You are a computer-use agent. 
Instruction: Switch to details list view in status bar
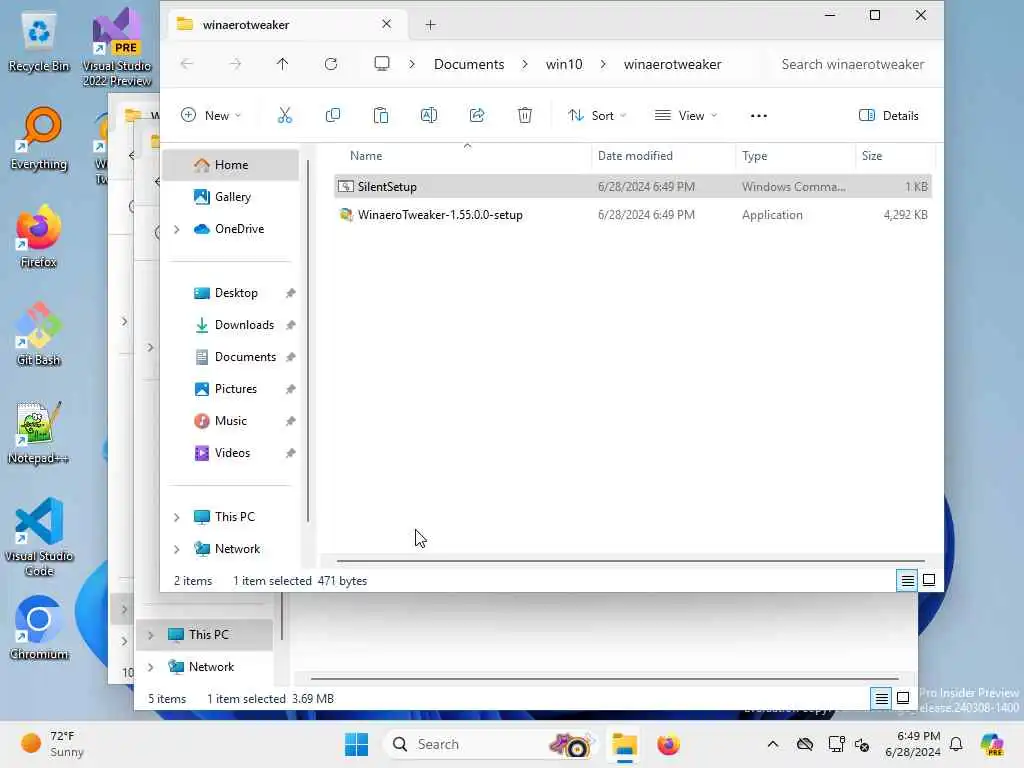point(907,580)
